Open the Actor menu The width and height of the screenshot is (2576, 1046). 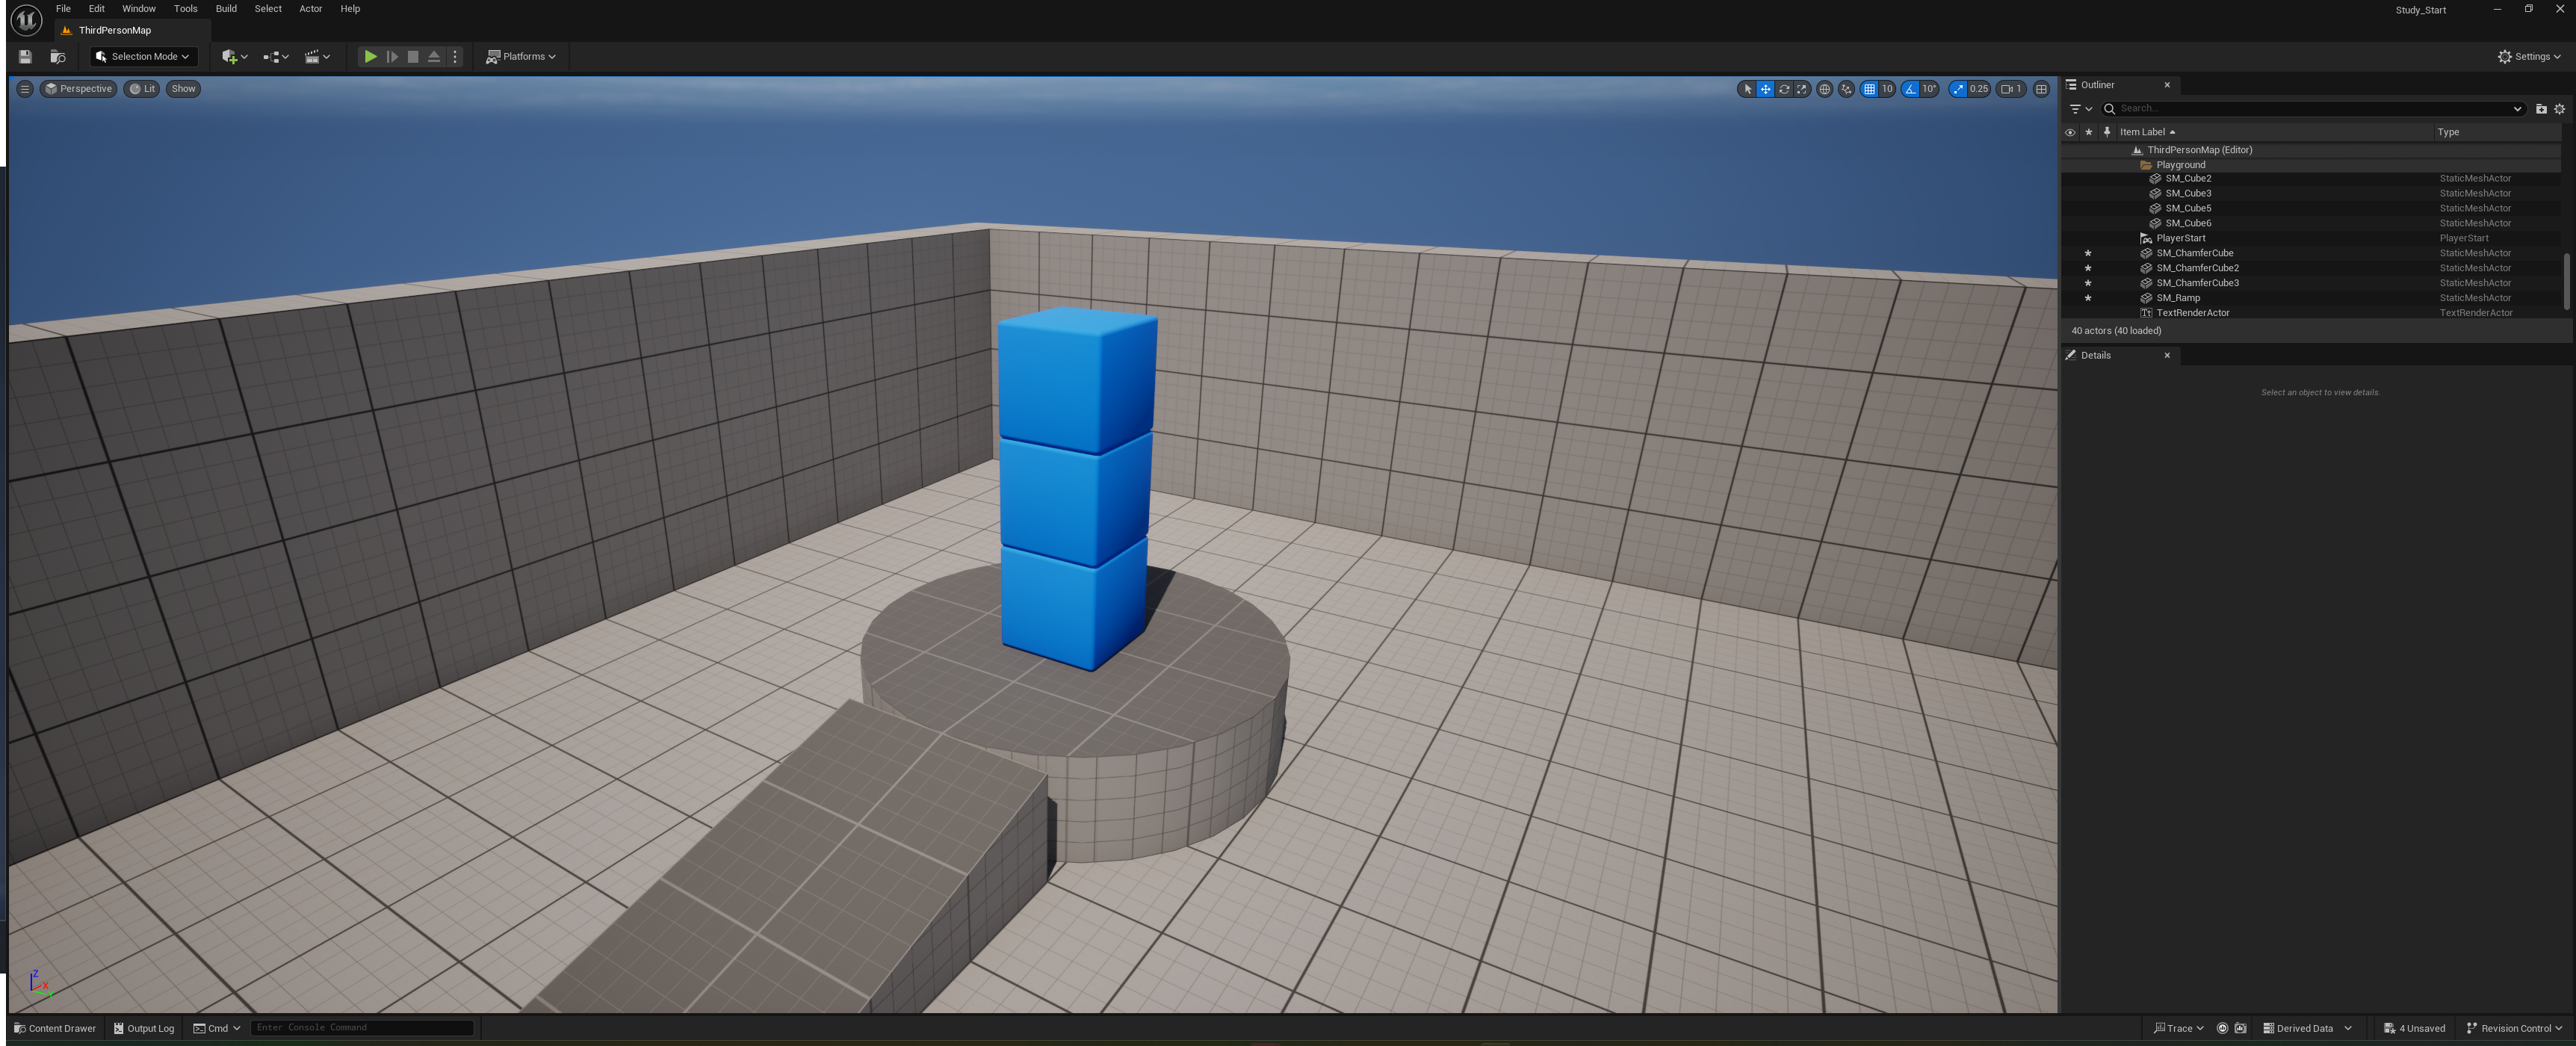(x=311, y=9)
